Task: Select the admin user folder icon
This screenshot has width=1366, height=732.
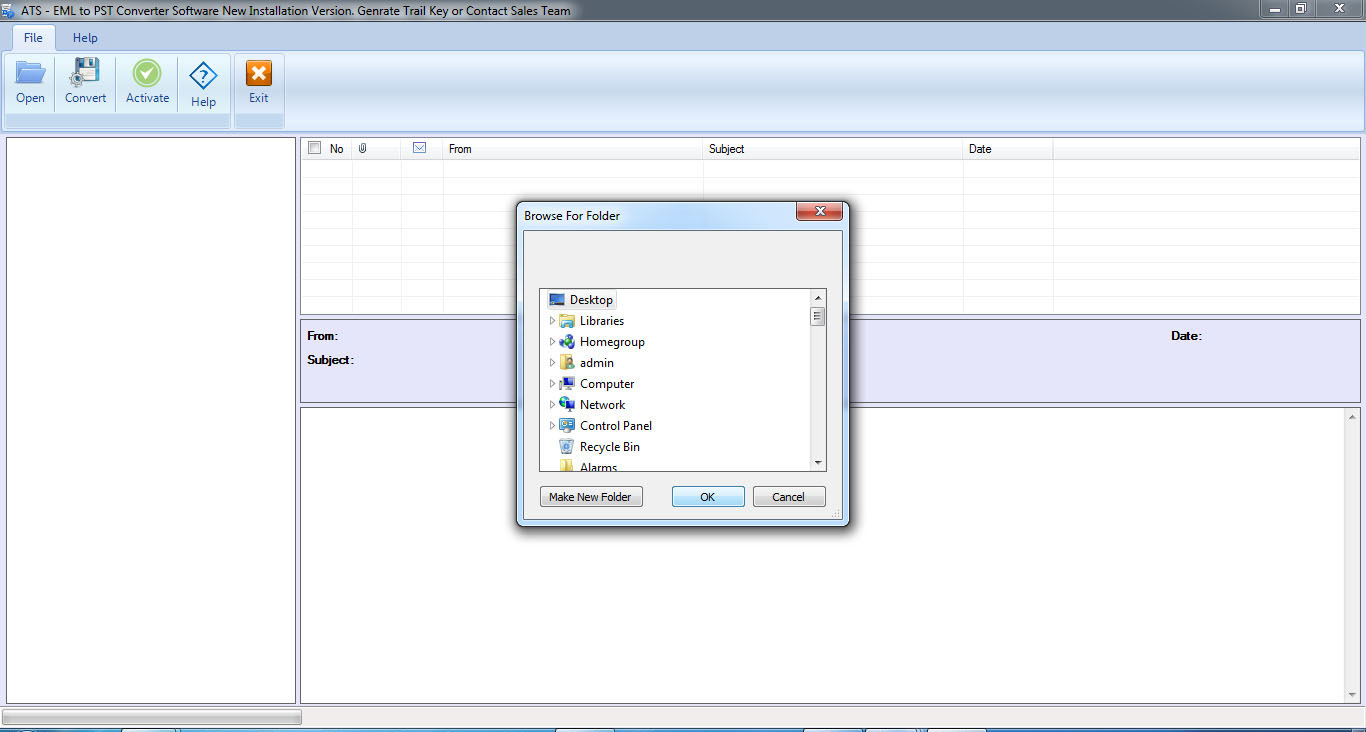Action: 567,363
